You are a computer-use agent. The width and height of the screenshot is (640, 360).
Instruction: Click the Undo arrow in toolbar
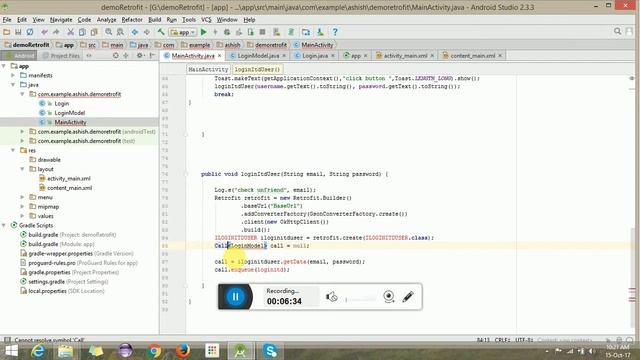(44, 32)
